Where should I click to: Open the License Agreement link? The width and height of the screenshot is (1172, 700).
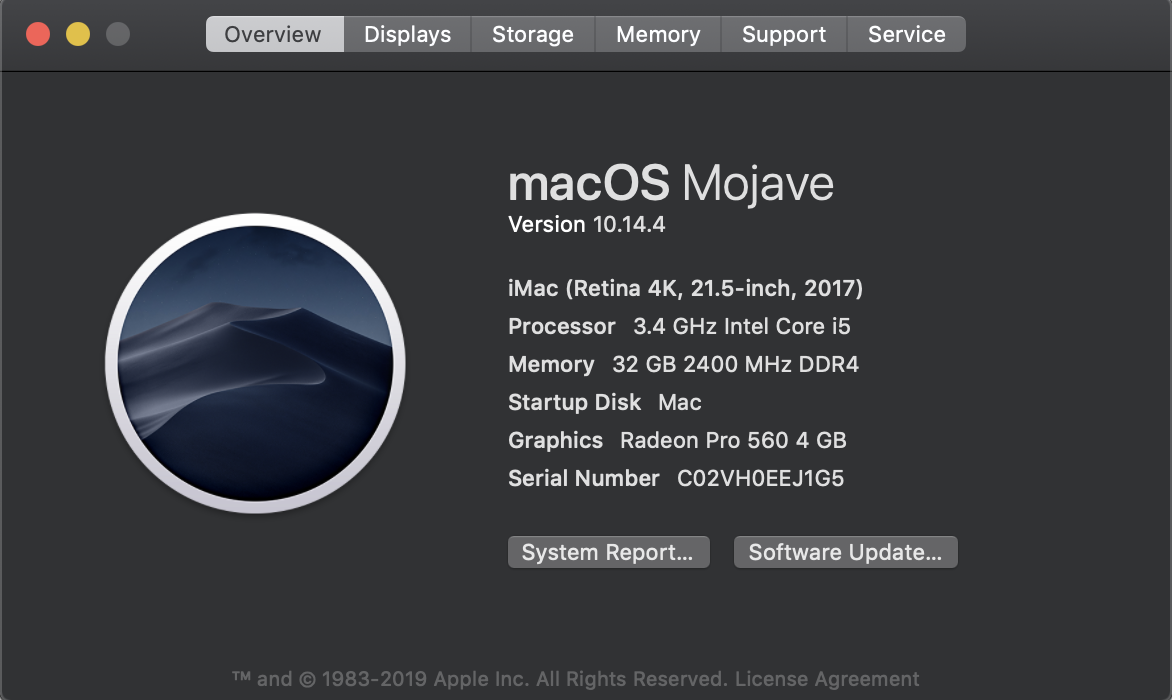827,679
